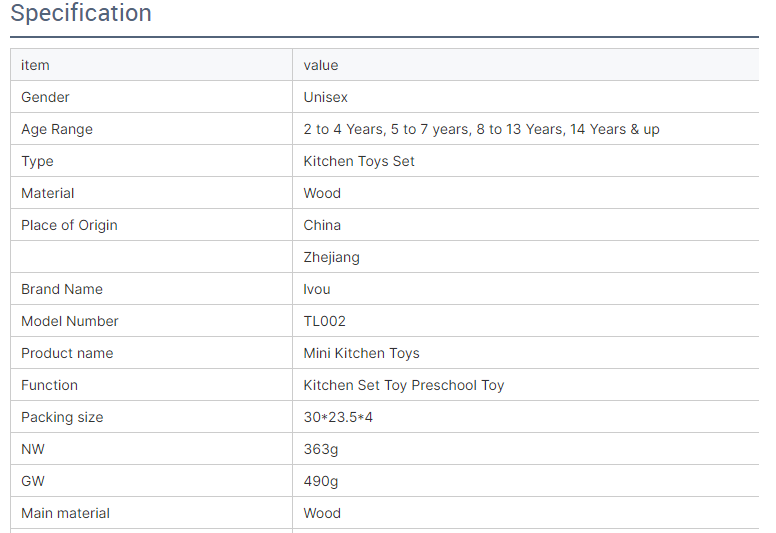The image size is (776, 533).
Task: Click the TL002 model number value
Action: click(x=325, y=321)
